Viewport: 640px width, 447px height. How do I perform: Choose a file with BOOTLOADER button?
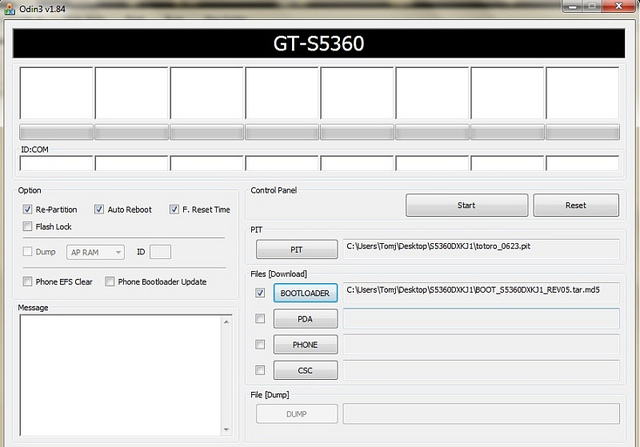[305, 293]
